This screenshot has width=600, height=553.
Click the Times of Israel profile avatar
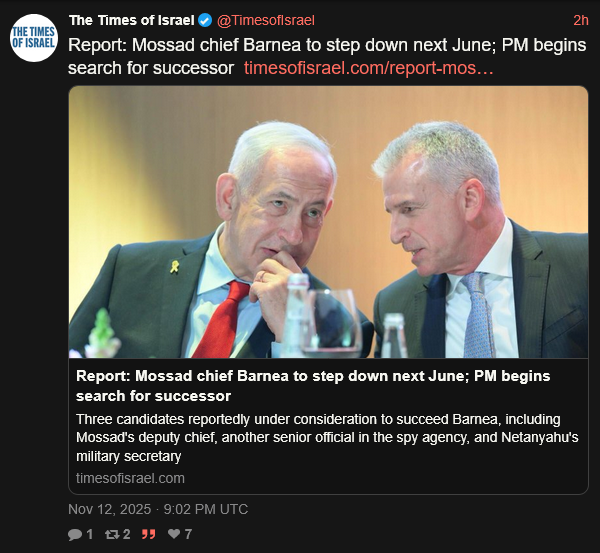tap(33, 38)
